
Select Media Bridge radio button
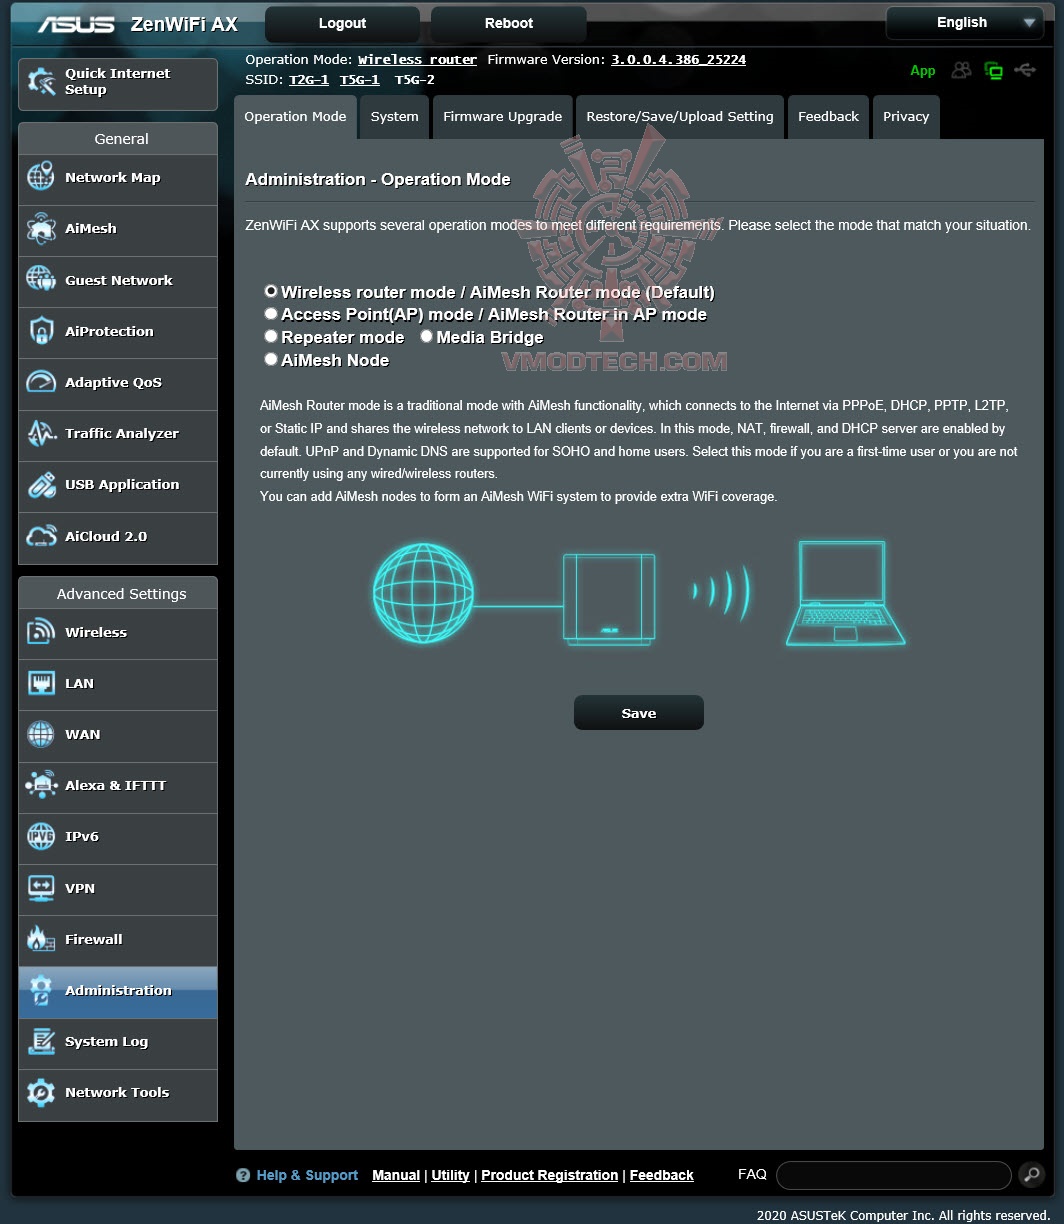426,337
